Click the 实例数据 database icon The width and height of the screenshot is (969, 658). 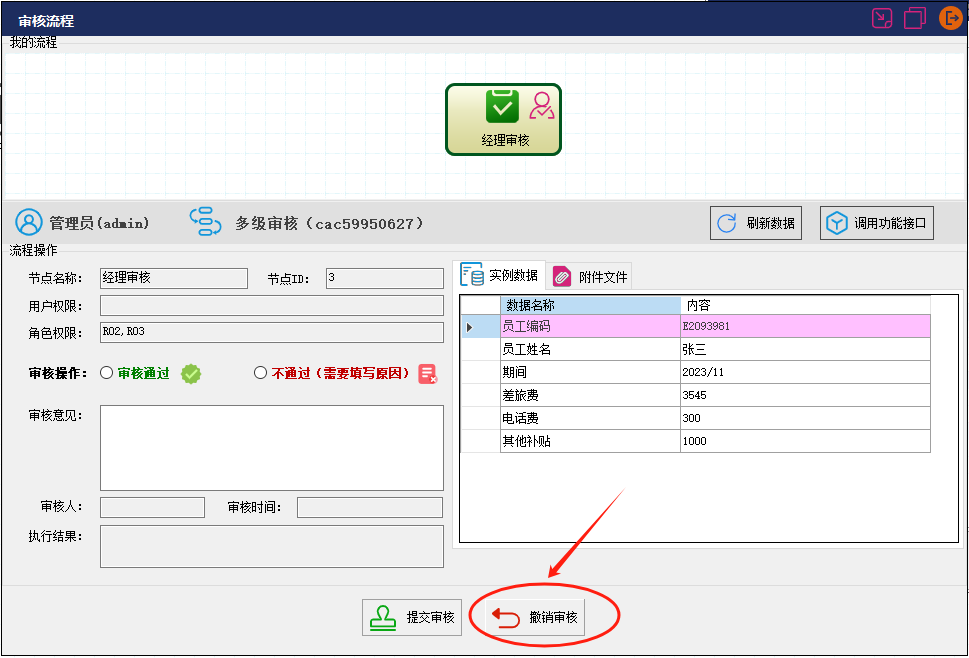click(472, 274)
